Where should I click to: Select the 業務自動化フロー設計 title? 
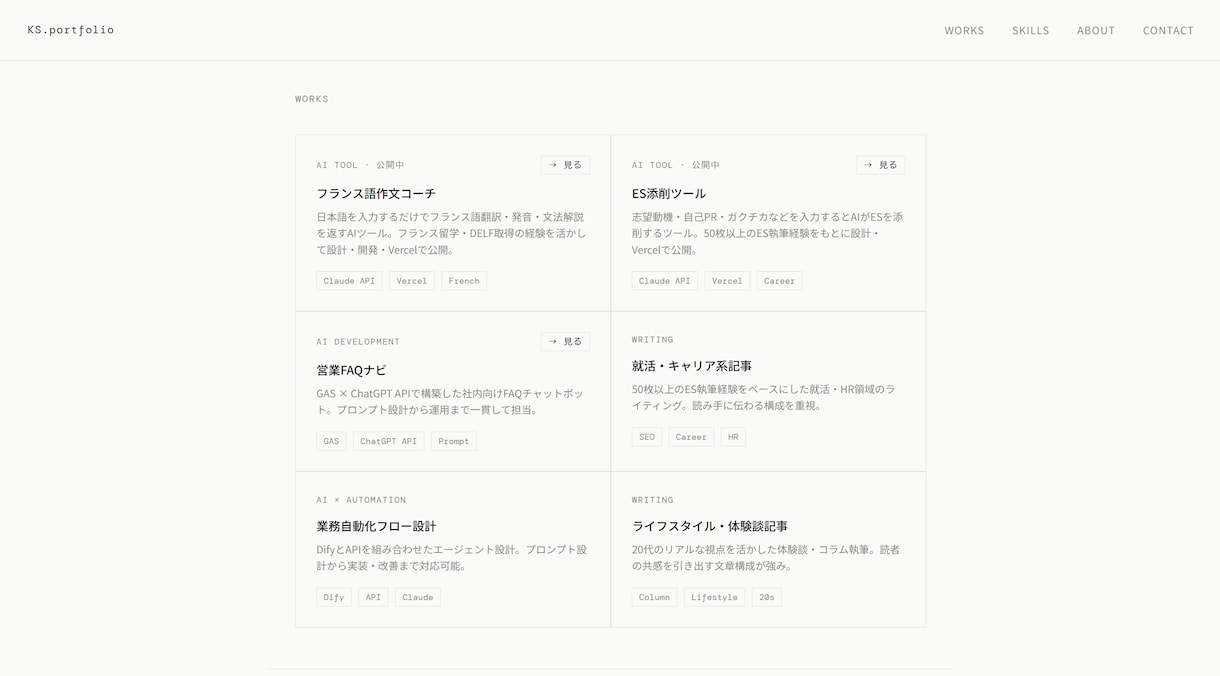coord(376,526)
